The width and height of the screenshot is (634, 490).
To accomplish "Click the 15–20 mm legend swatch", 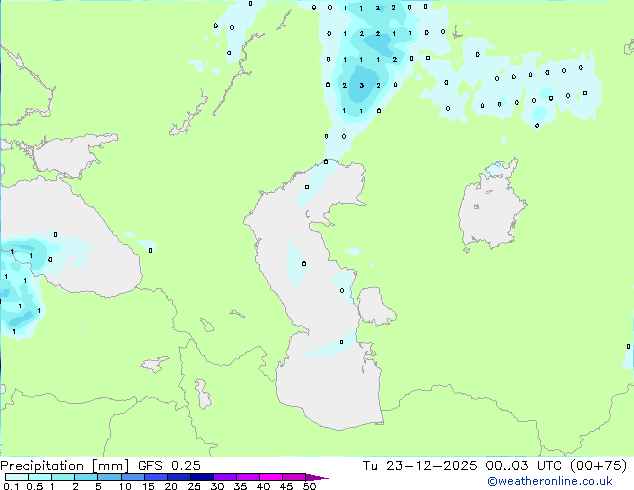I will (155, 477).
